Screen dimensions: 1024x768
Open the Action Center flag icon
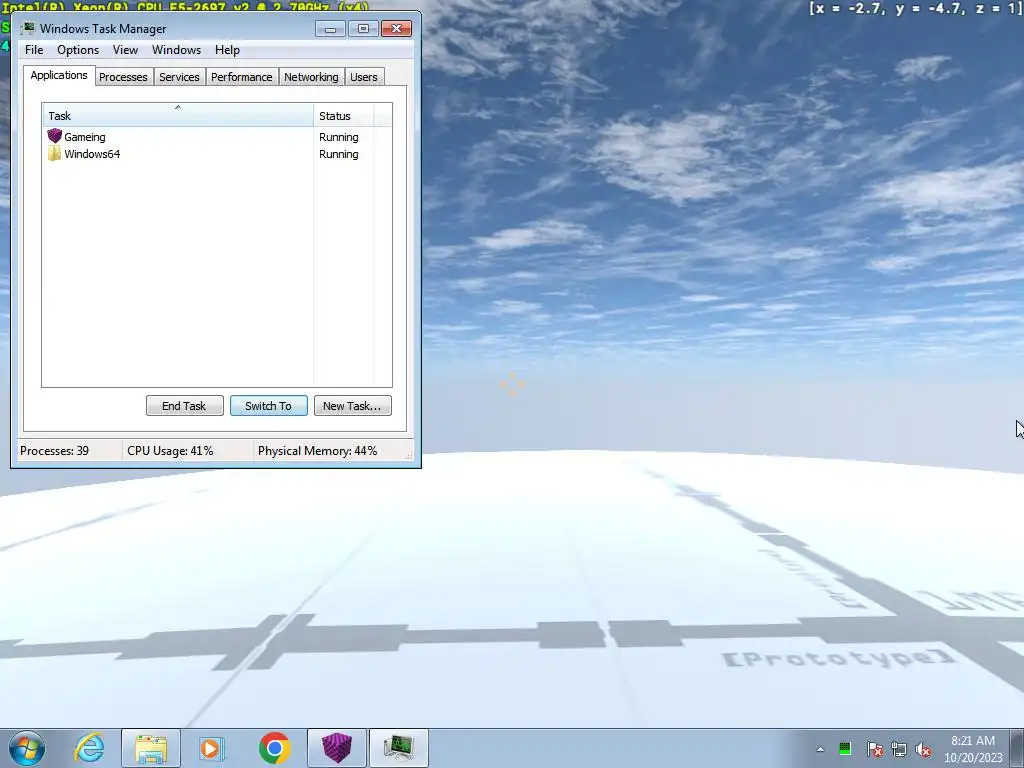coord(874,749)
